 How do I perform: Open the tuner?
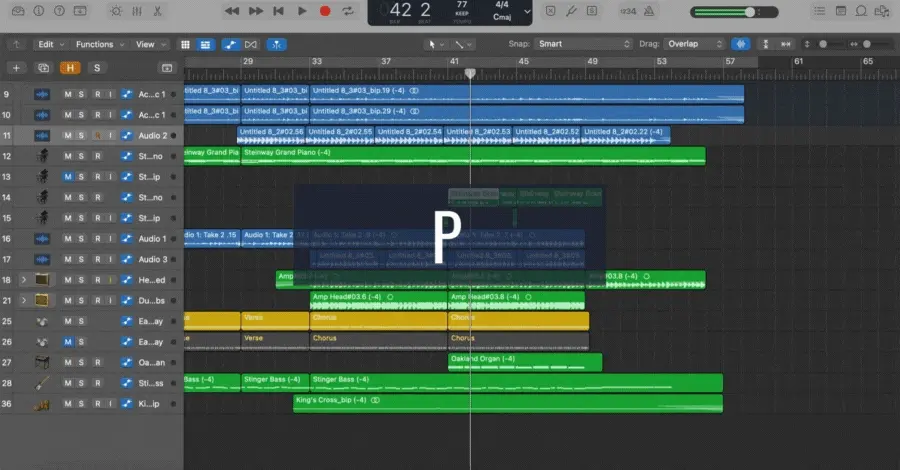point(571,11)
